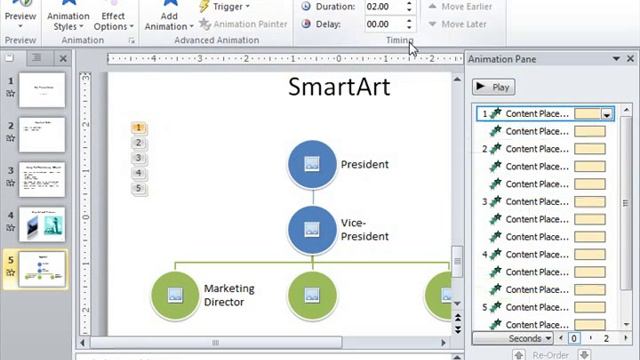Click timing bar of animation item 2
The width and height of the screenshot is (640, 360).
click(x=590, y=149)
